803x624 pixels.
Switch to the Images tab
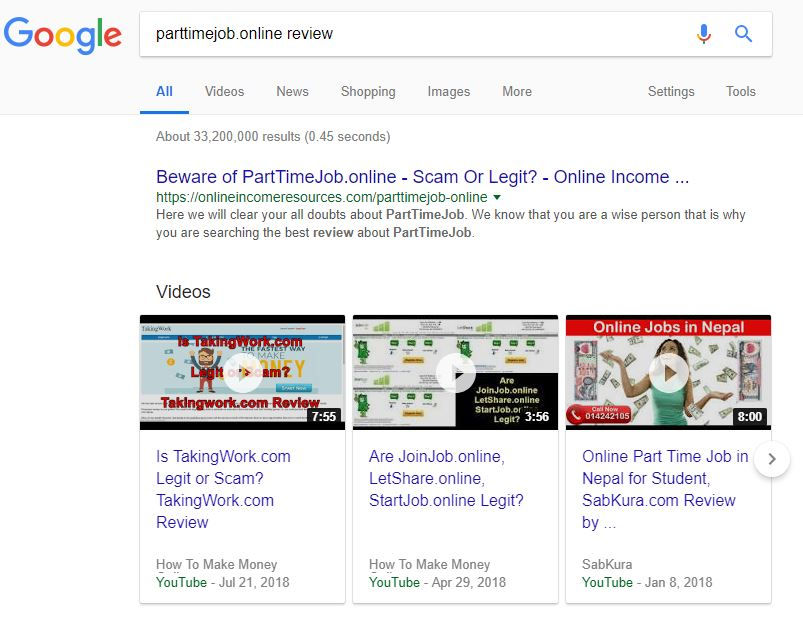pyautogui.click(x=449, y=92)
